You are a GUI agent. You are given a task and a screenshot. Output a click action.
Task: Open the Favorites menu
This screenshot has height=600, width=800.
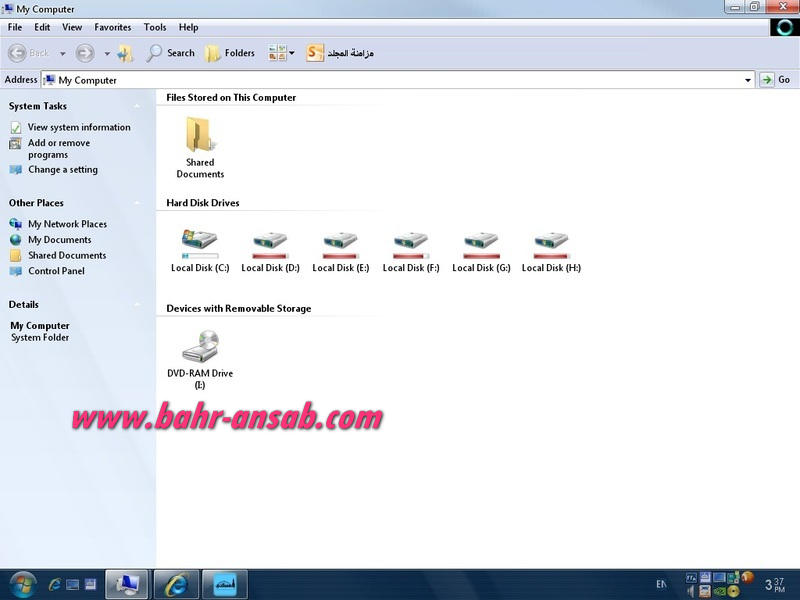[113, 27]
